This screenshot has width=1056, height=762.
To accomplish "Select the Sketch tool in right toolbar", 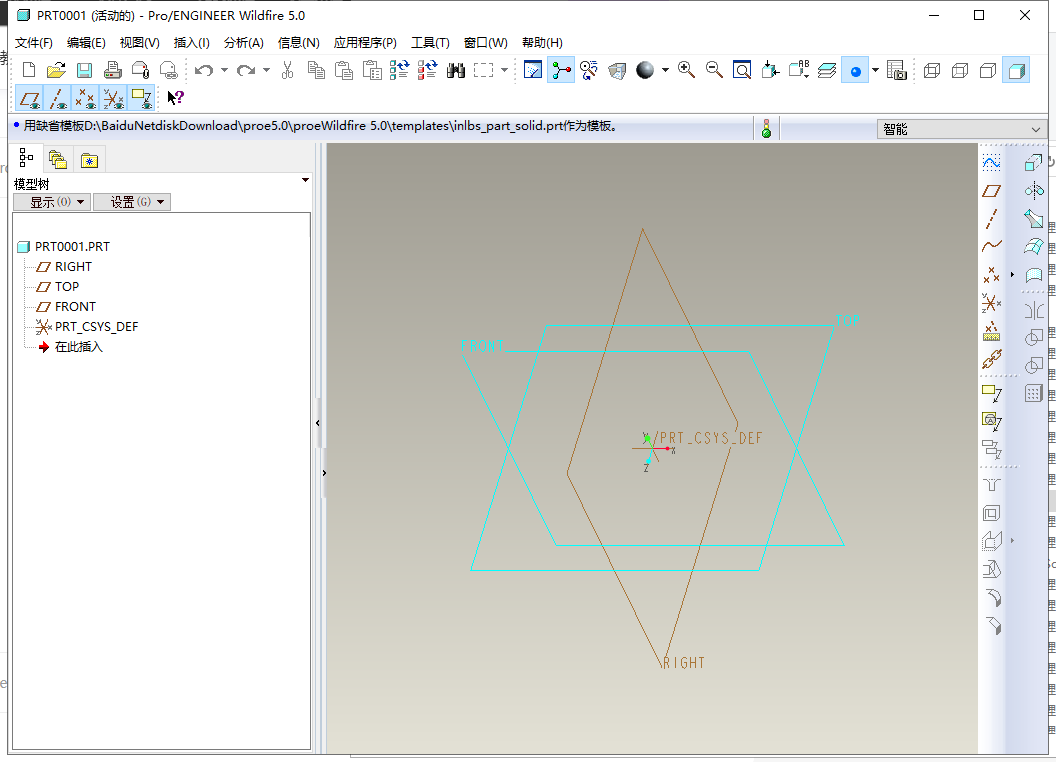I will [991, 162].
